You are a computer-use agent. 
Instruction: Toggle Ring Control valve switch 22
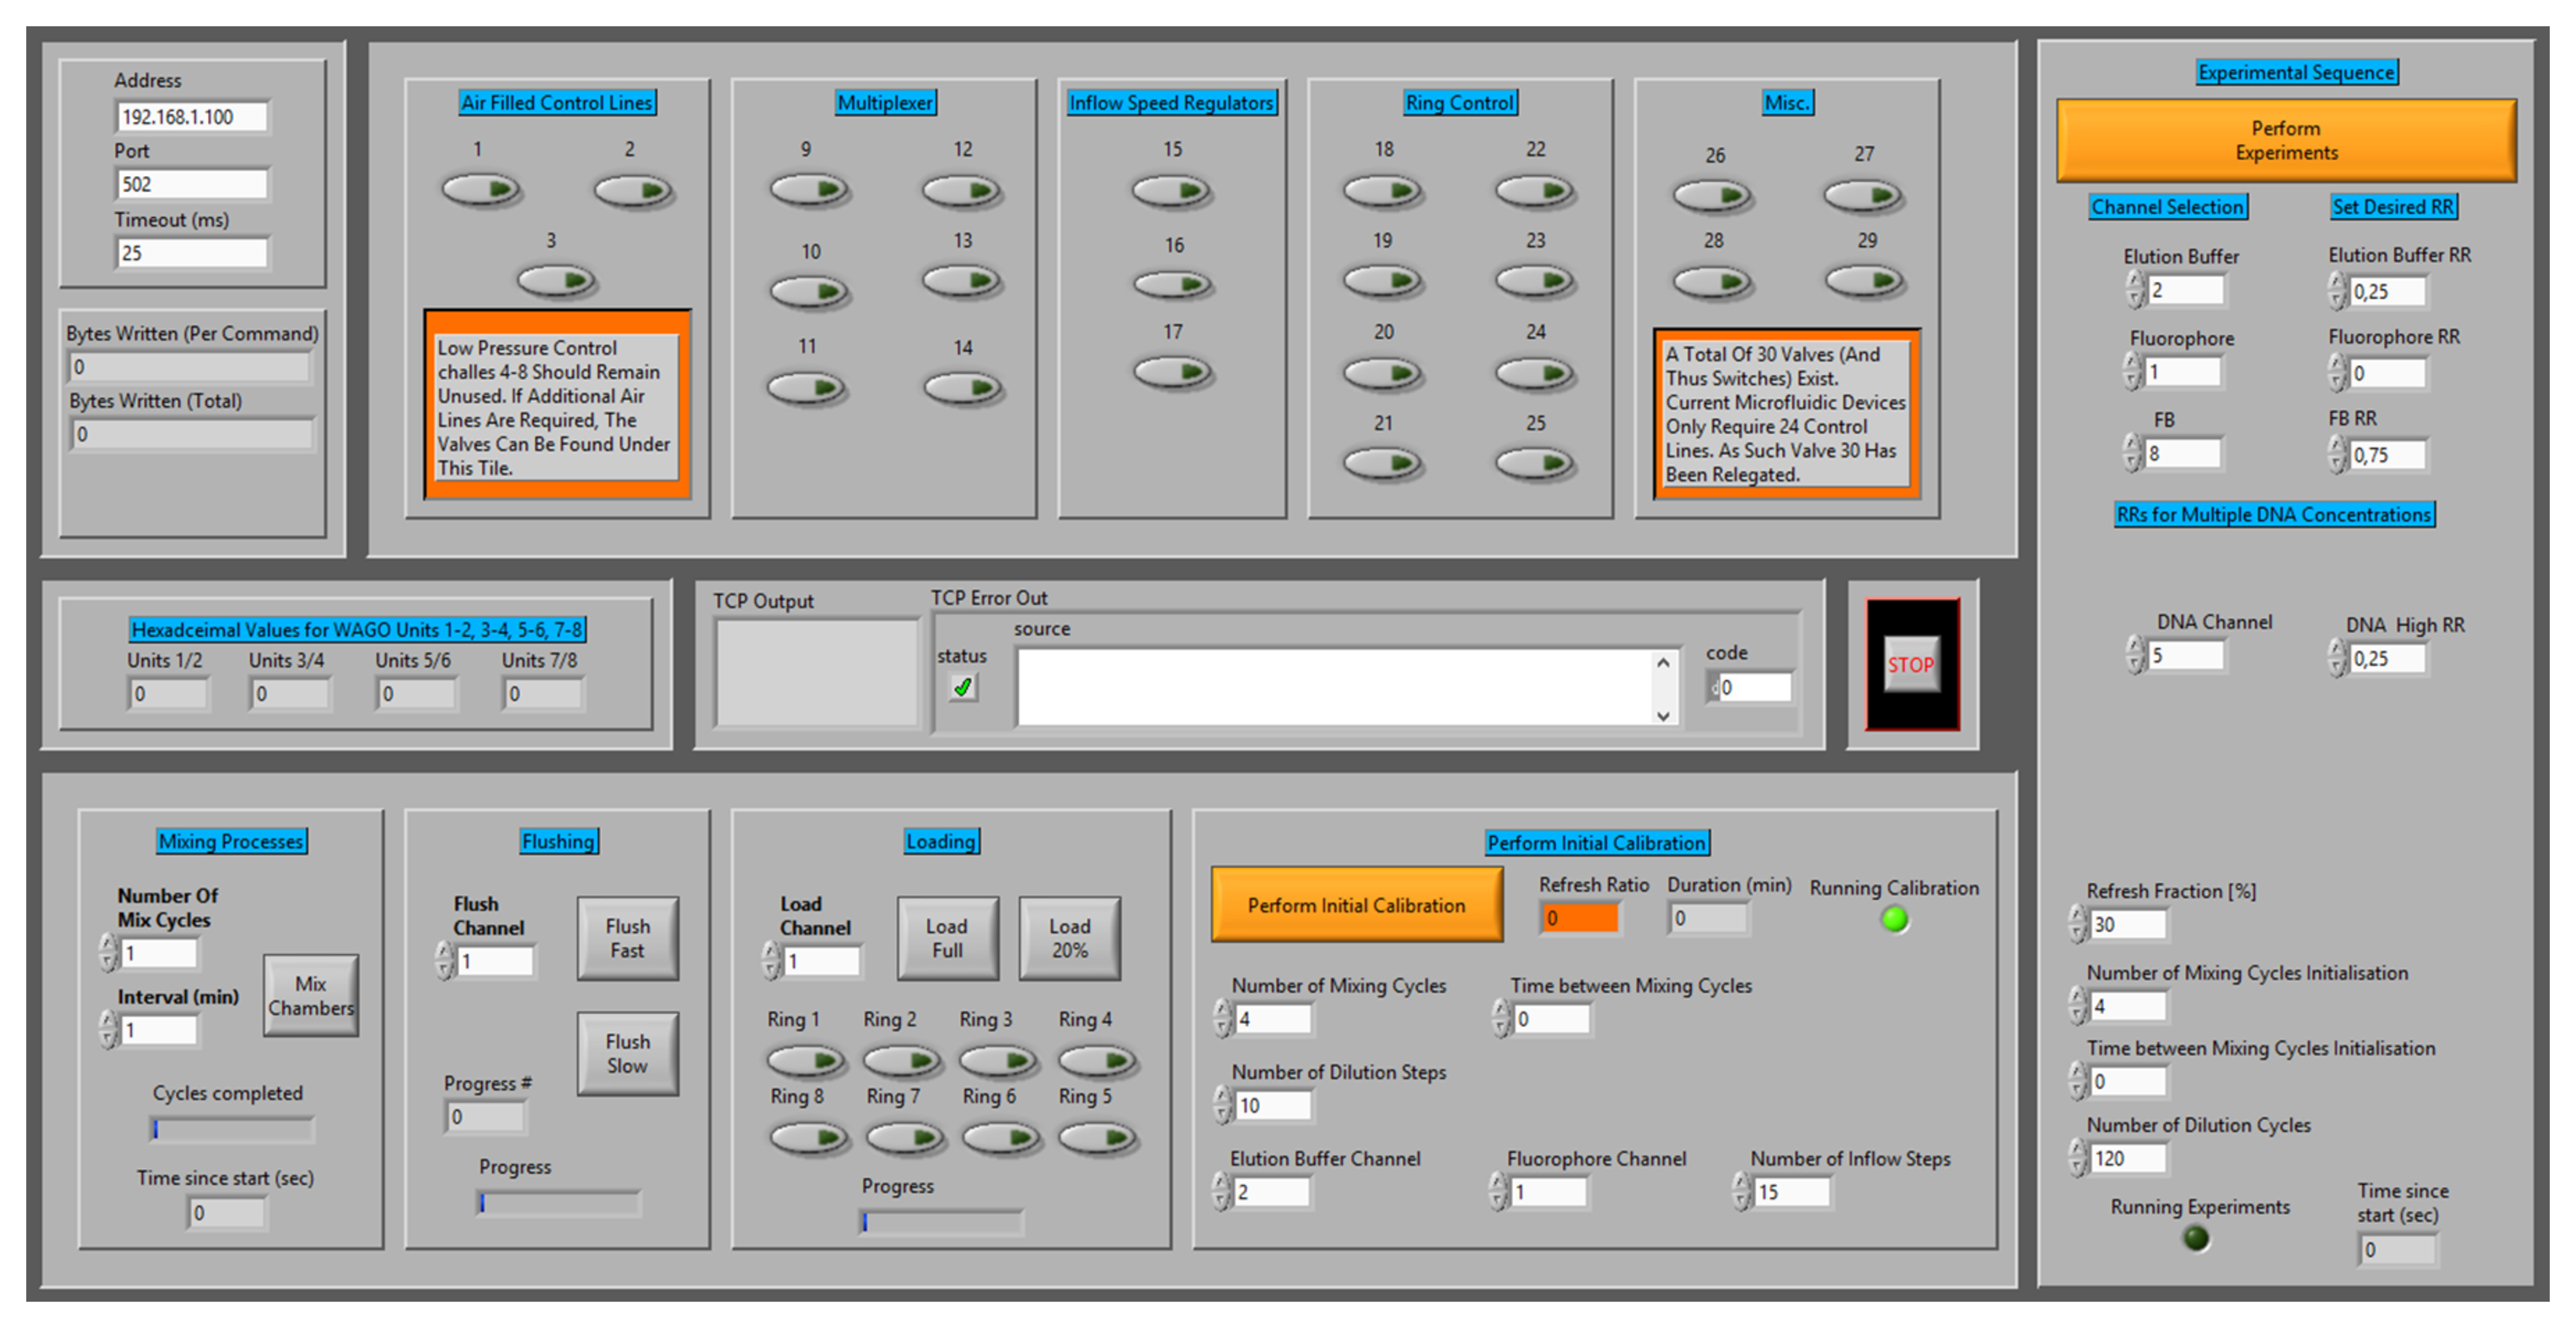pyautogui.click(x=1534, y=190)
